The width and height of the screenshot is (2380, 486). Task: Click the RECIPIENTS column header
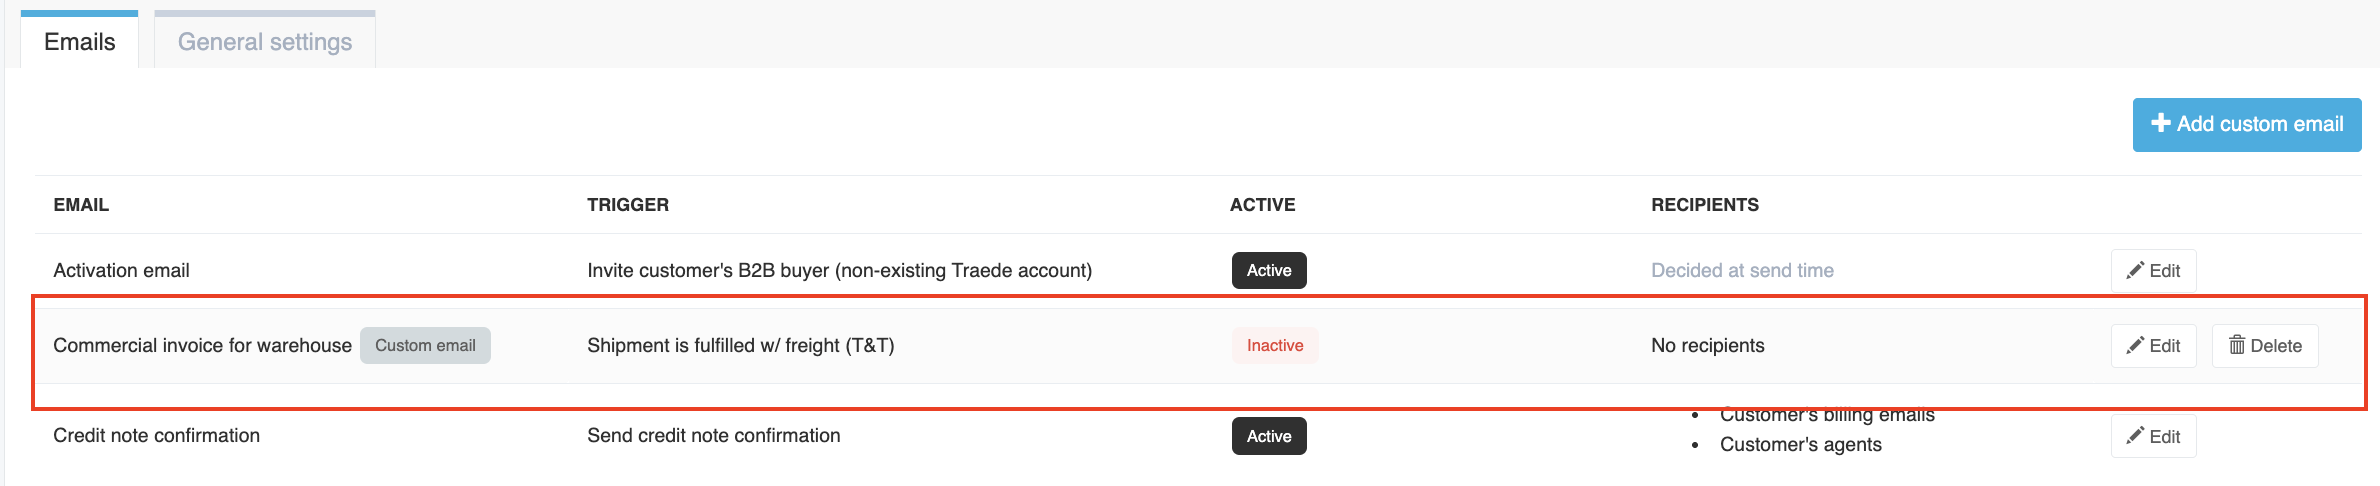coord(1705,205)
